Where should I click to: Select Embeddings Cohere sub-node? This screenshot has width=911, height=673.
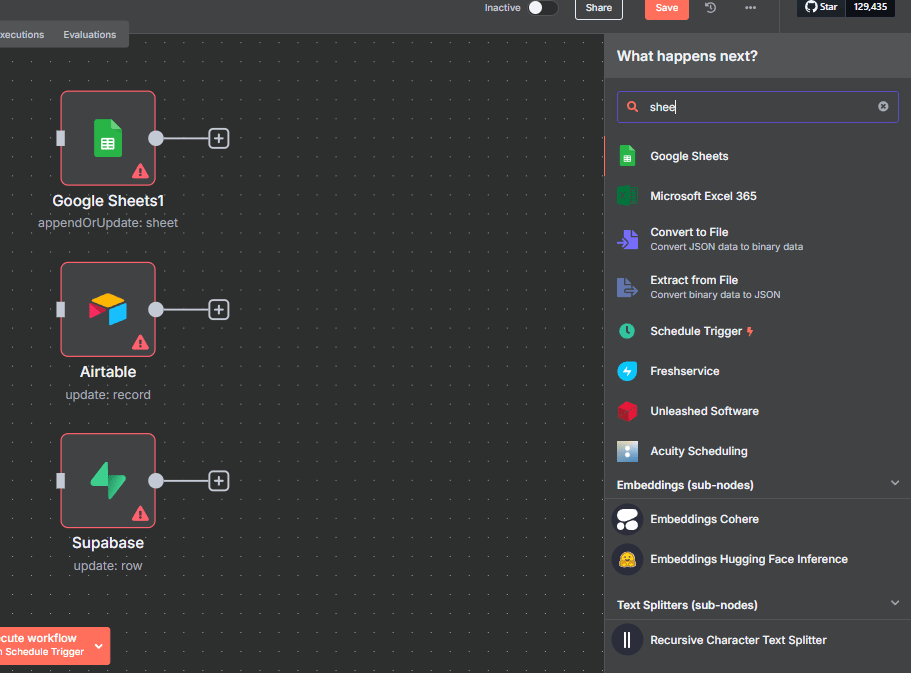758,519
